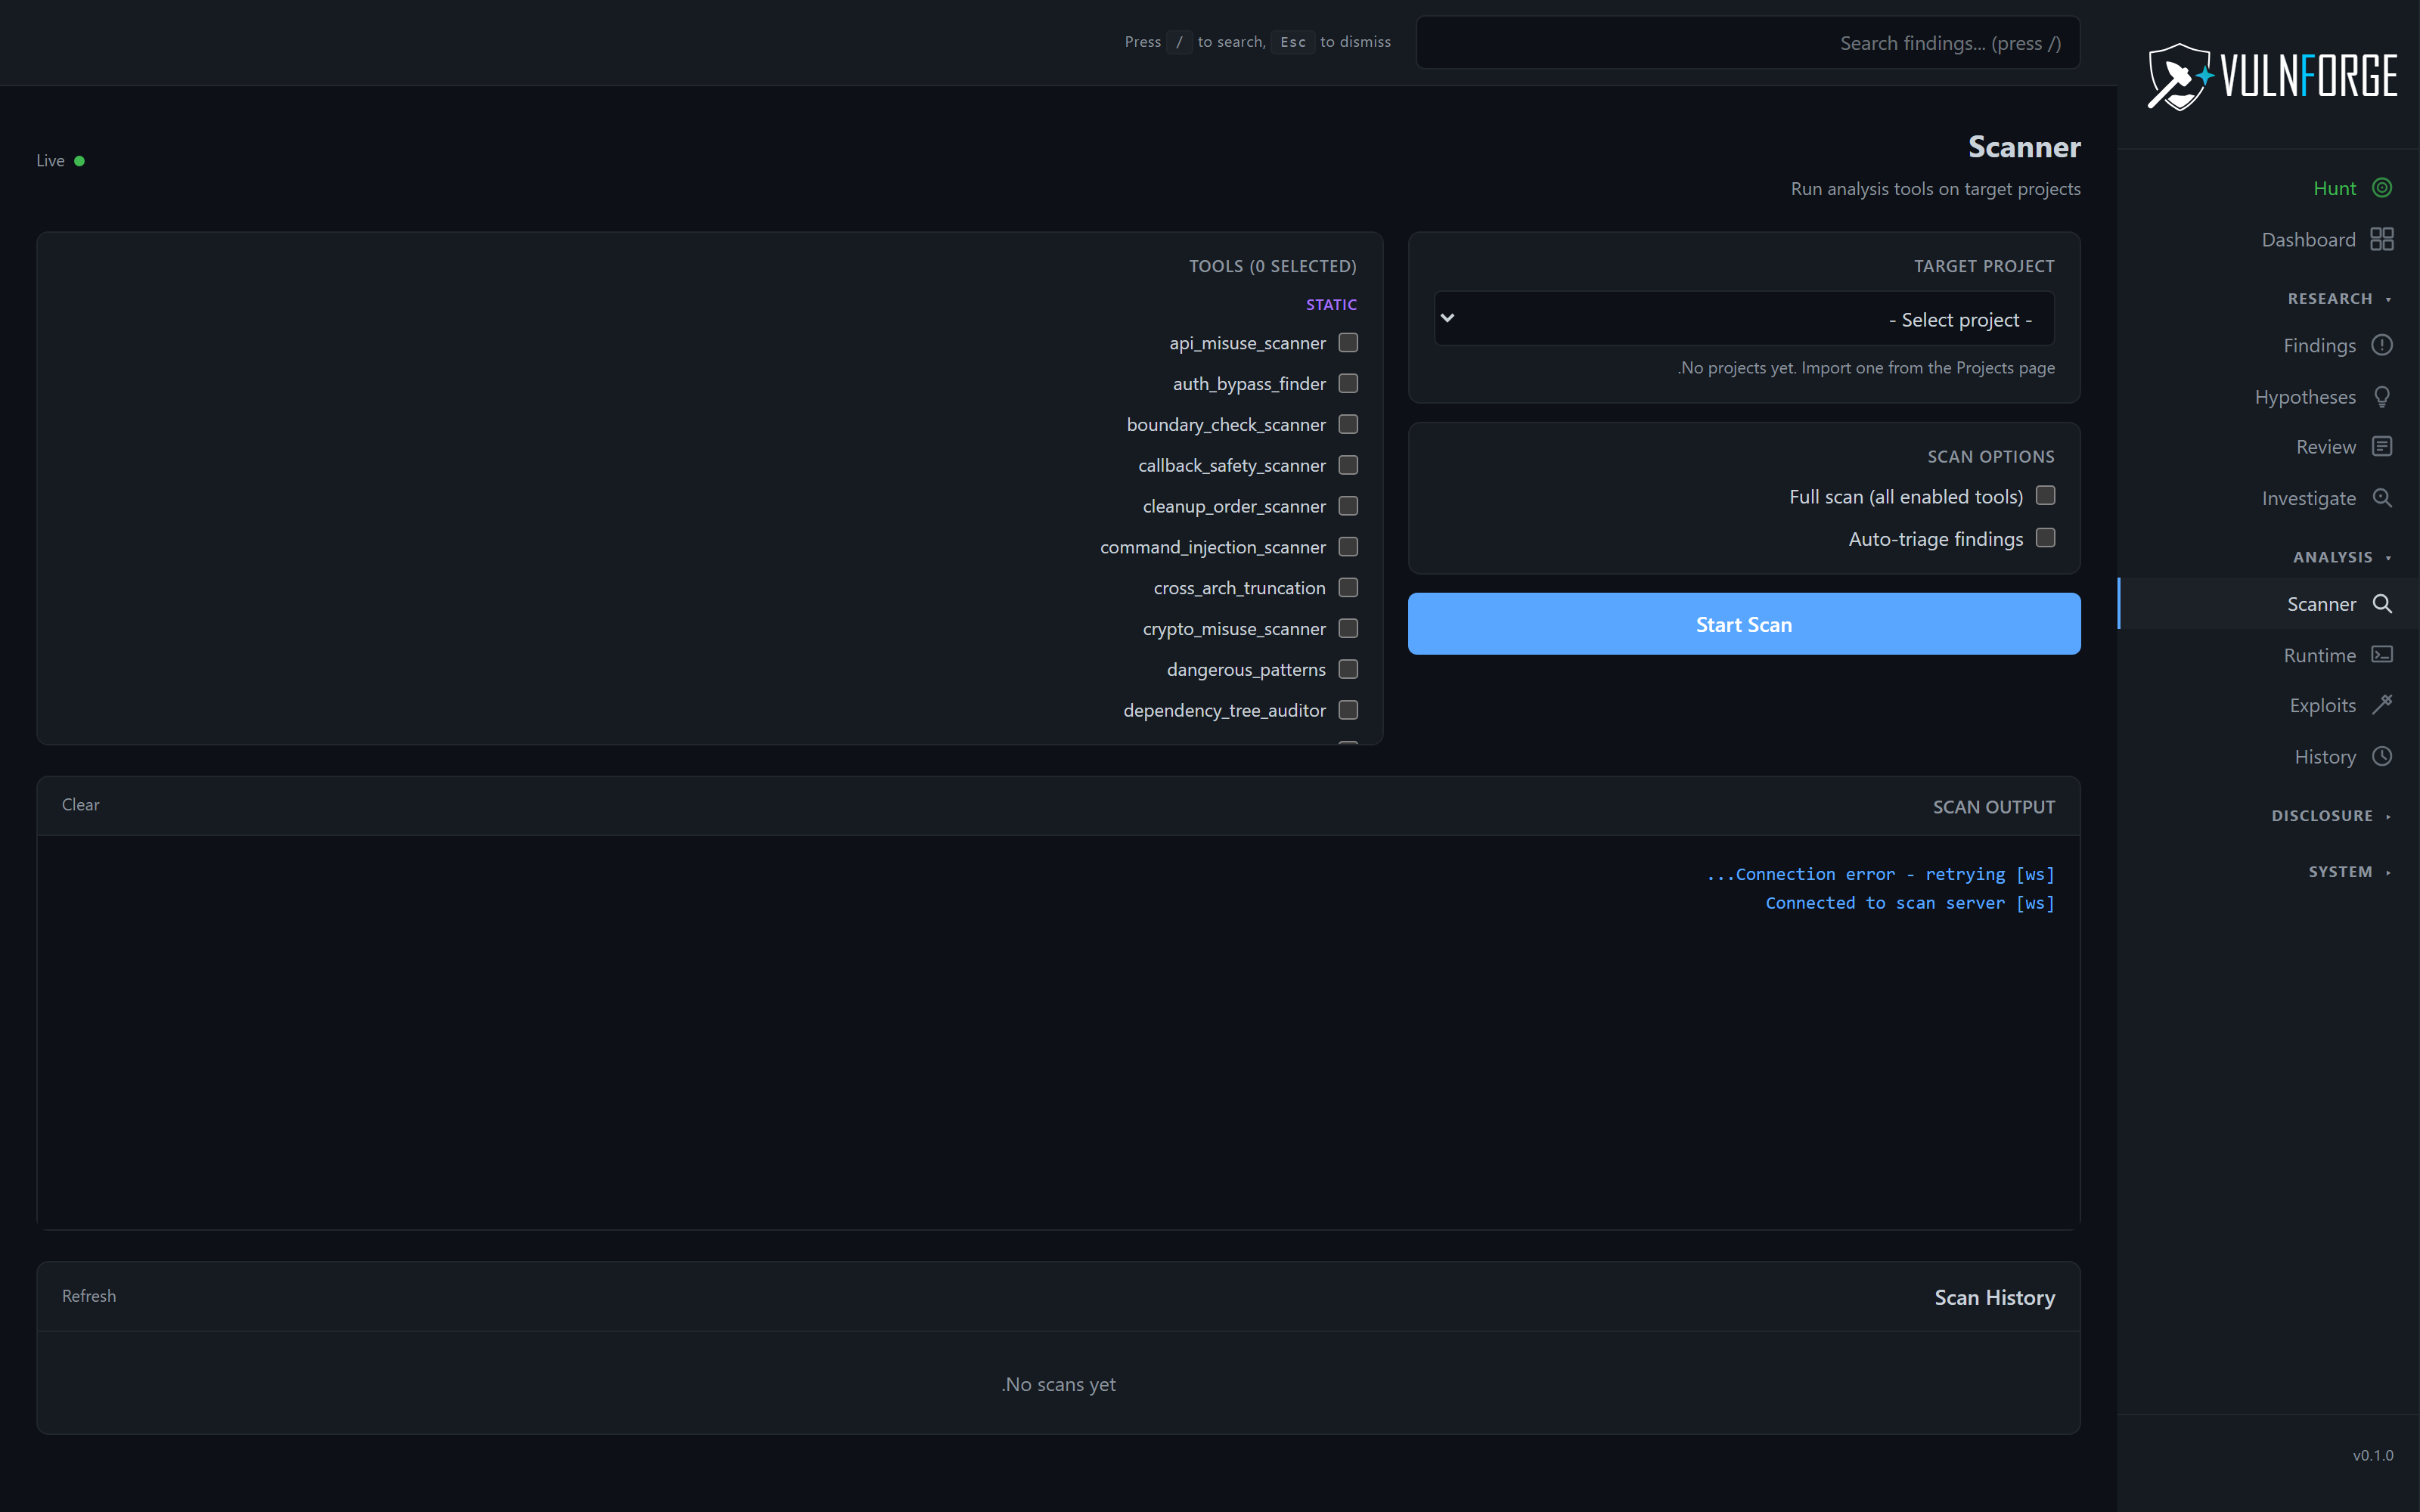This screenshot has height=1512, width=2420.
Task: Open Runtime via the terminal icon
Action: pos(2383,654)
